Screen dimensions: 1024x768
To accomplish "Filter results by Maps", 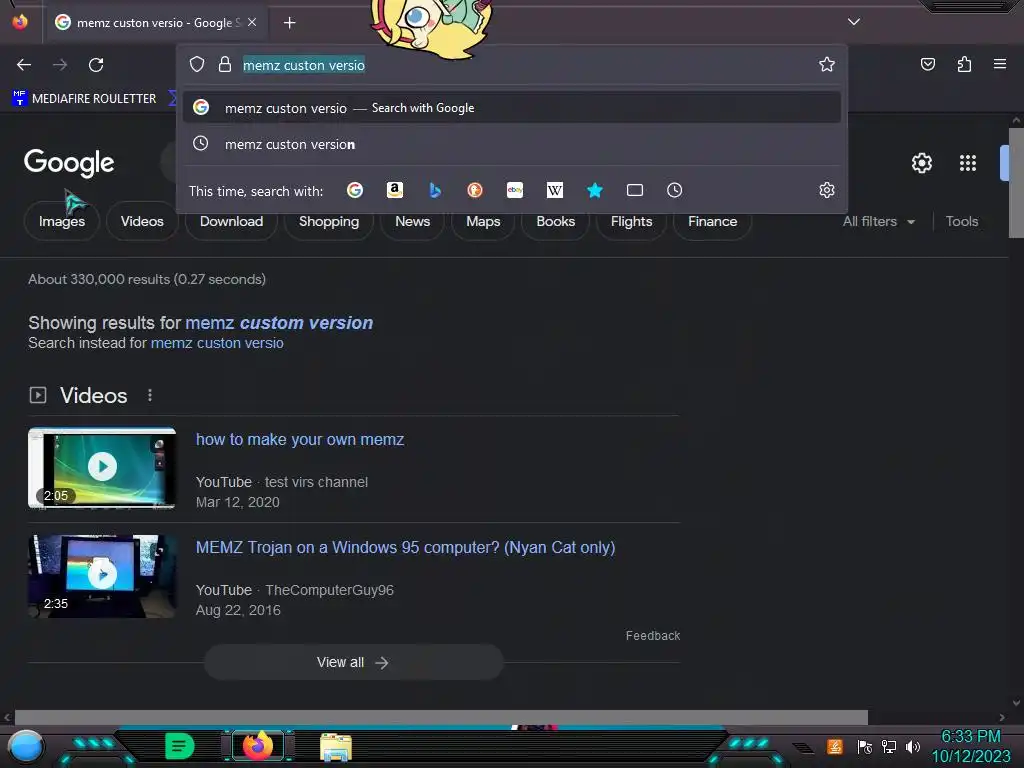I will [x=483, y=221].
